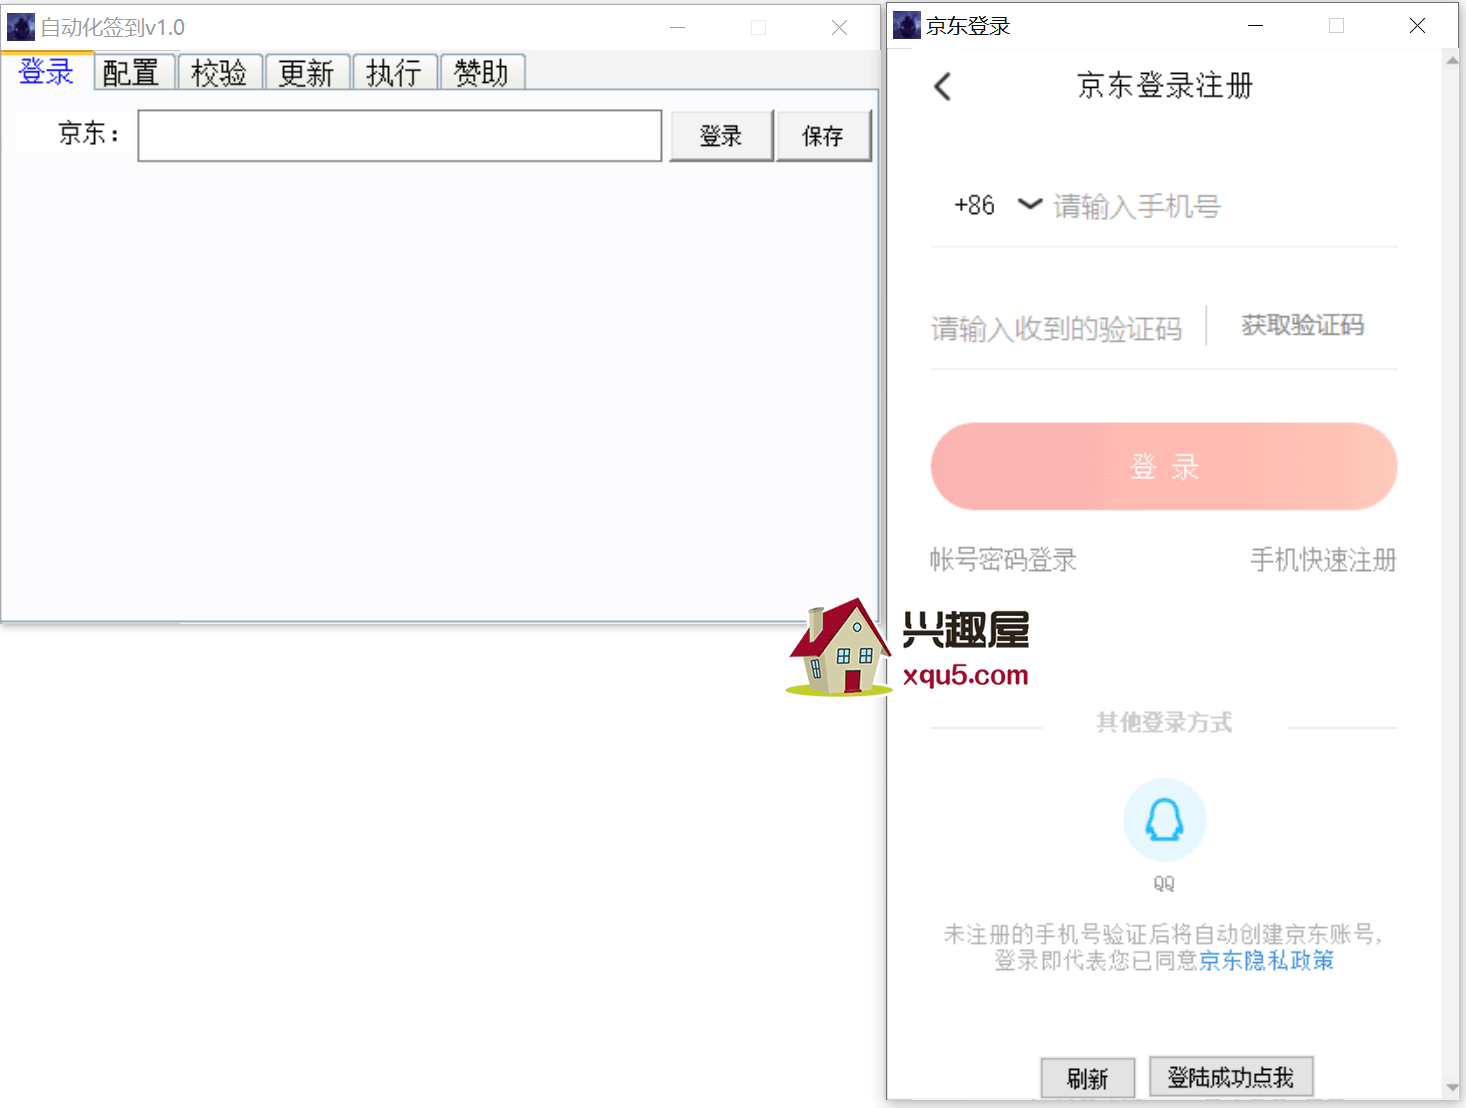Screen dimensions: 1466x1108
Task: Click the 保存 button
Action: (824, 135)
